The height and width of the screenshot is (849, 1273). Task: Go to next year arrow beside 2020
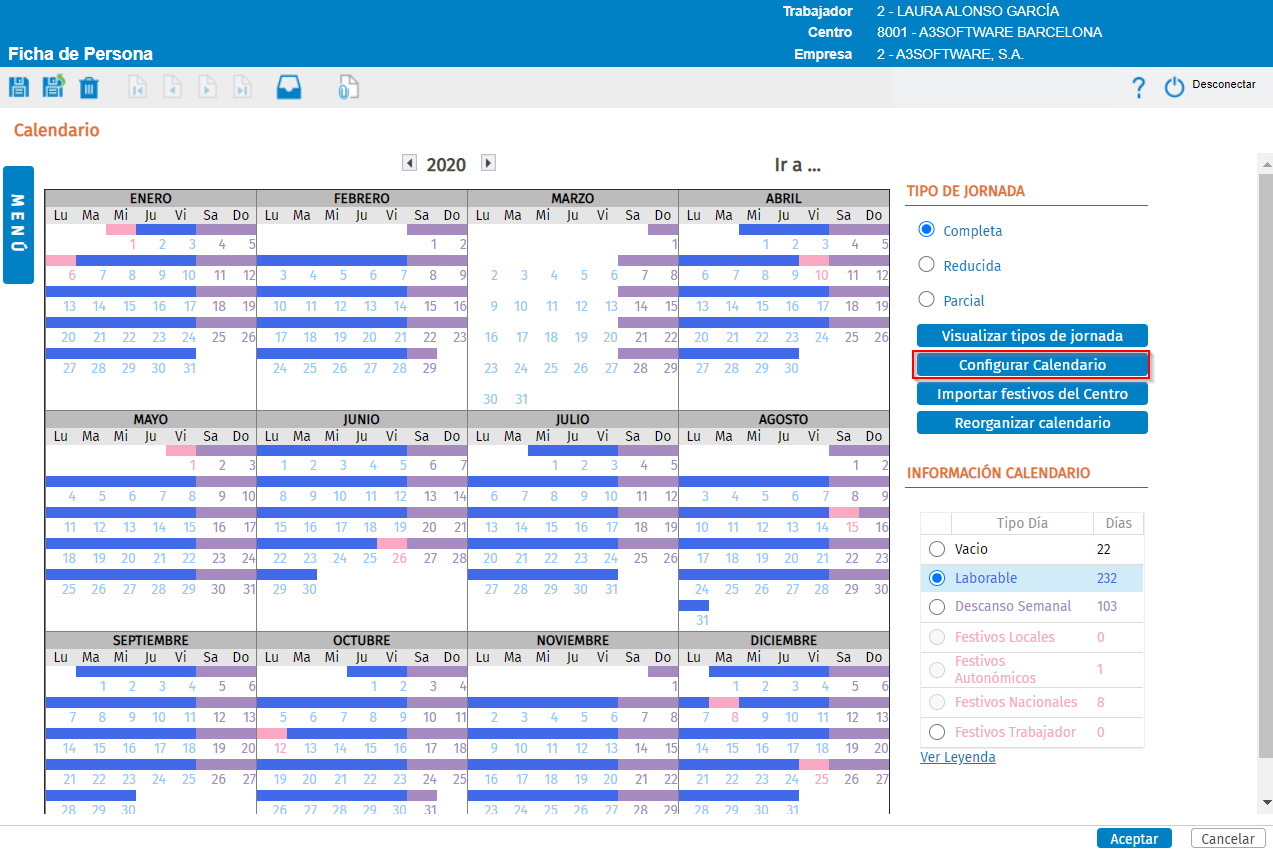(488, 162)
